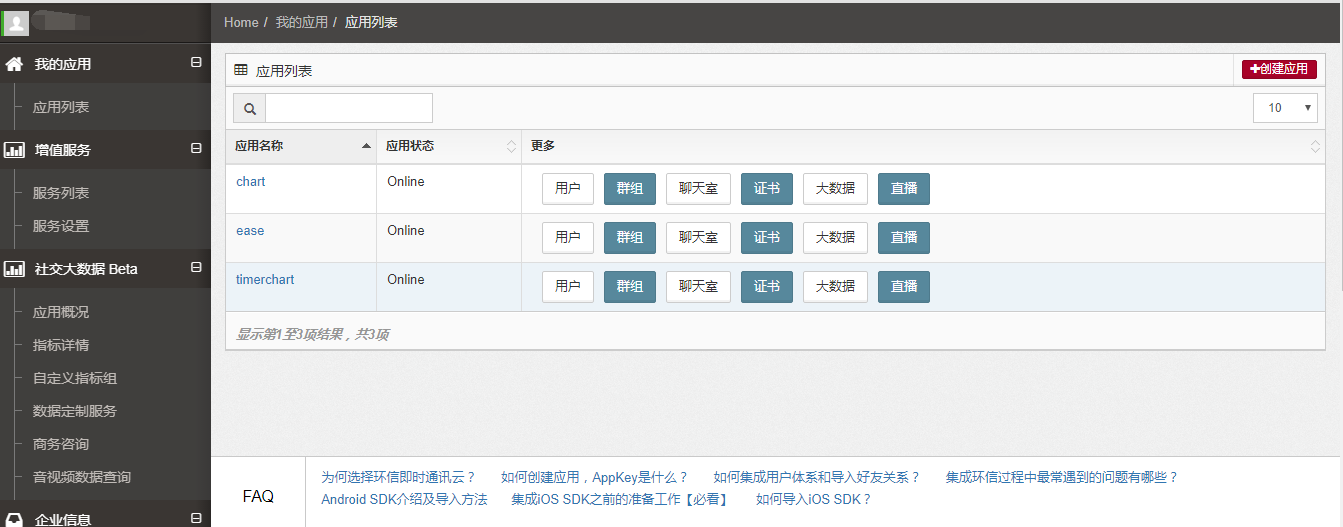Screen dimensions: 1343x527
Task: Open the page size dropdown showing 10
Action: point(1285,108)
